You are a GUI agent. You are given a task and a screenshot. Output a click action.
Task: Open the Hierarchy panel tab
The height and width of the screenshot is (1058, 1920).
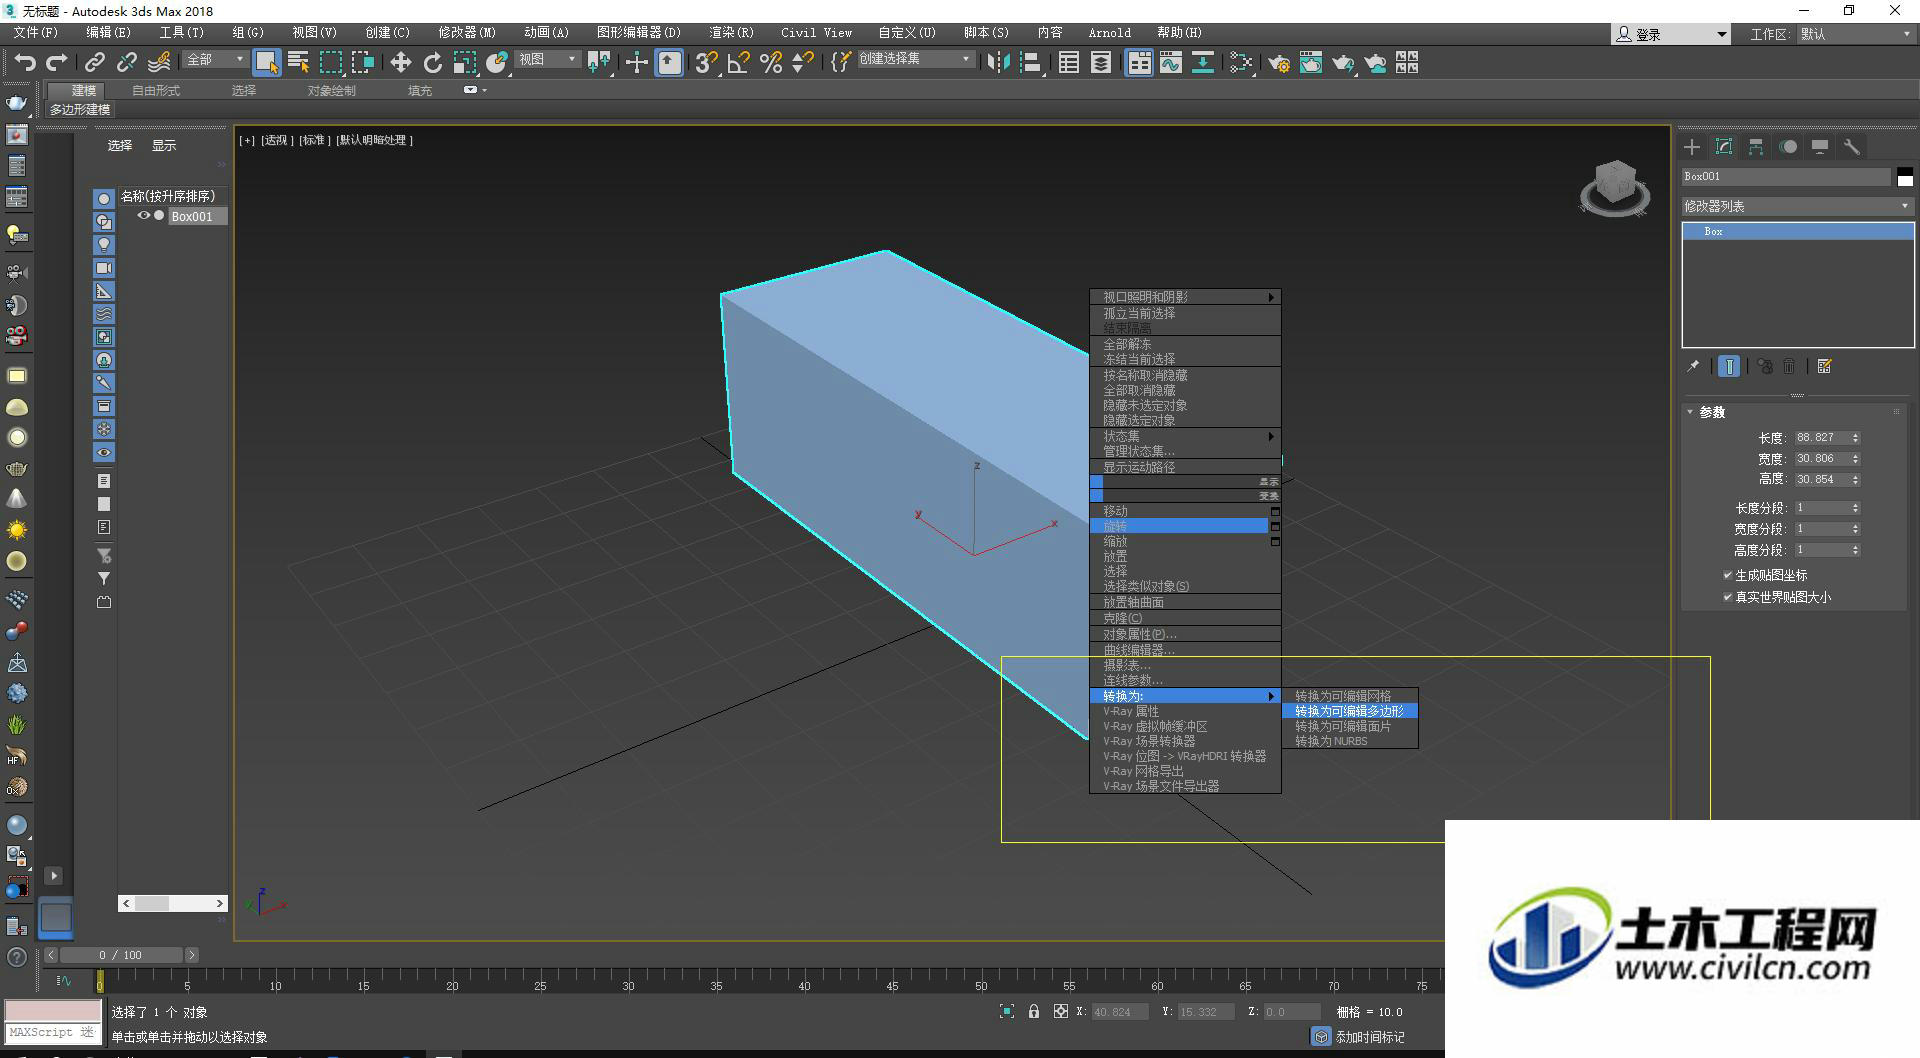click(x=1756, y=147)
